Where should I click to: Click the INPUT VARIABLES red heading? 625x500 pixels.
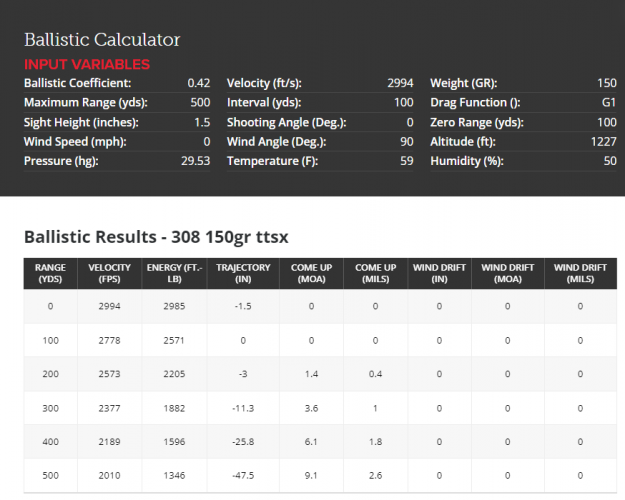click(87, 64)
